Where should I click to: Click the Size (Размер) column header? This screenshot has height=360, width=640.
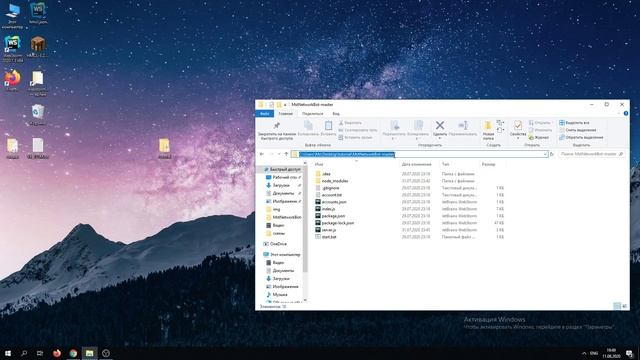[488, 164]
